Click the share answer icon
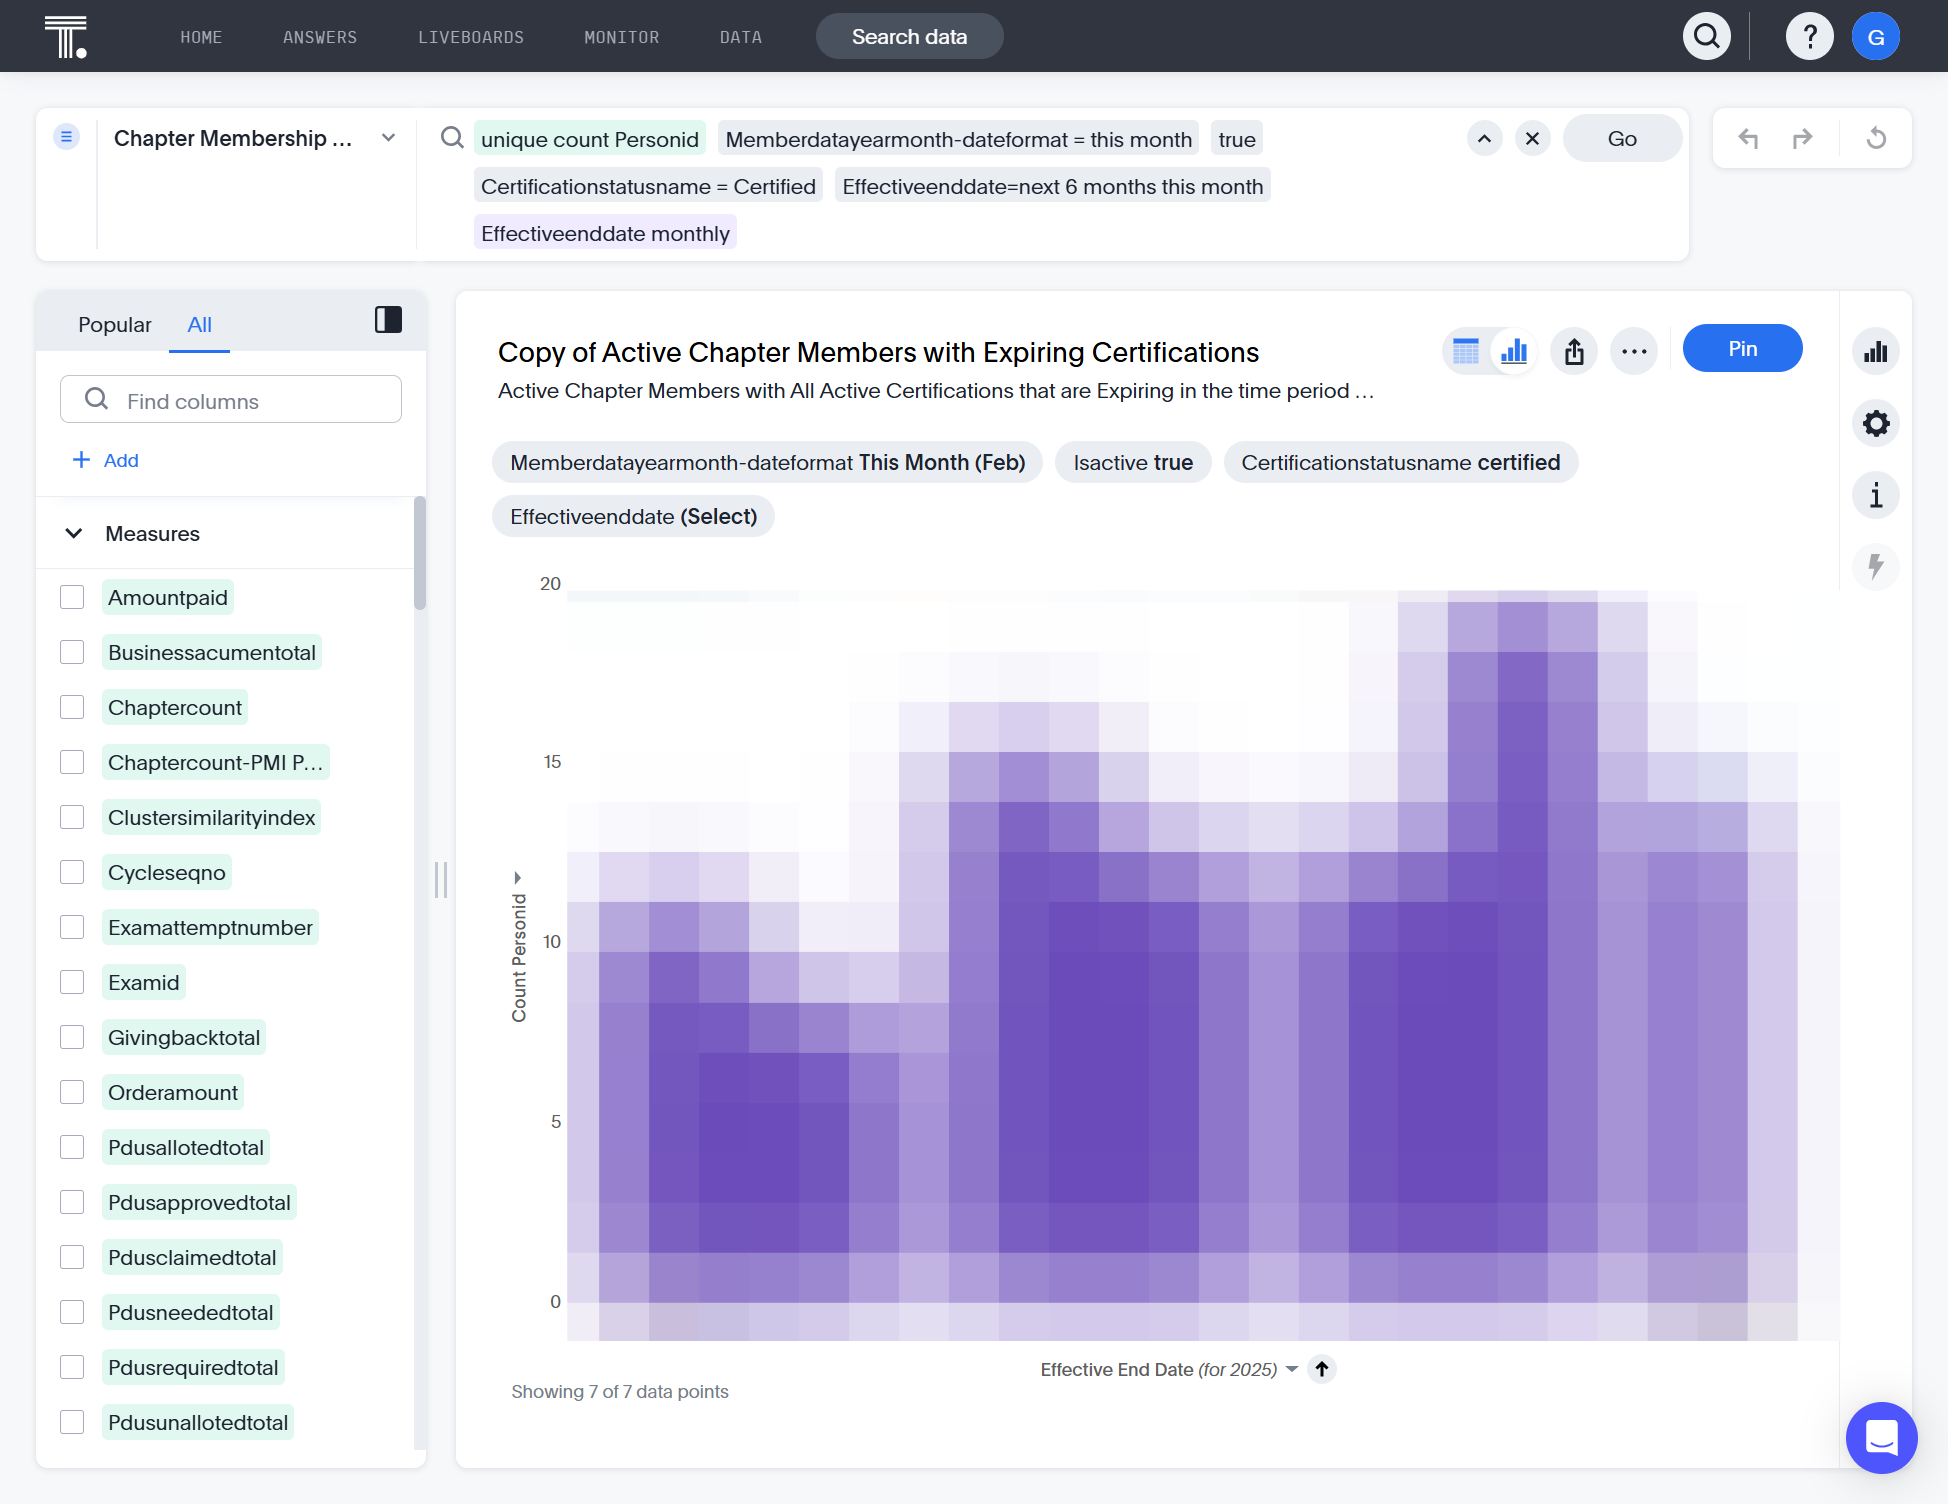Image resolution: width=1948 pixels, height=1504 pixels. coord(1574,351)
